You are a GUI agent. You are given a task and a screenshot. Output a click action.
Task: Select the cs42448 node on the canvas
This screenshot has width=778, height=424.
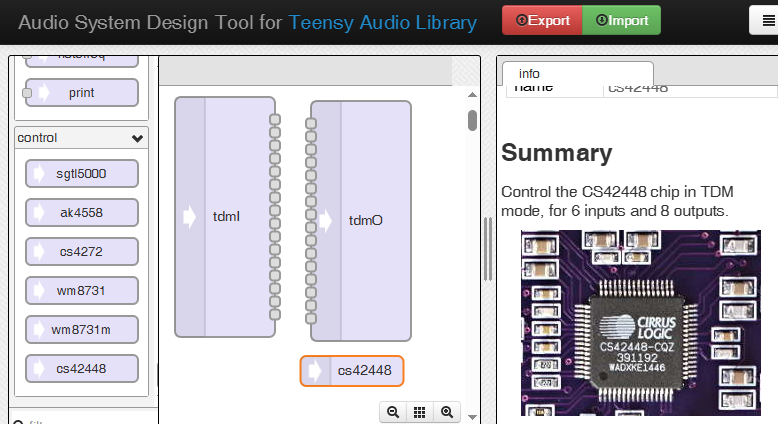(x=352, y=370)
